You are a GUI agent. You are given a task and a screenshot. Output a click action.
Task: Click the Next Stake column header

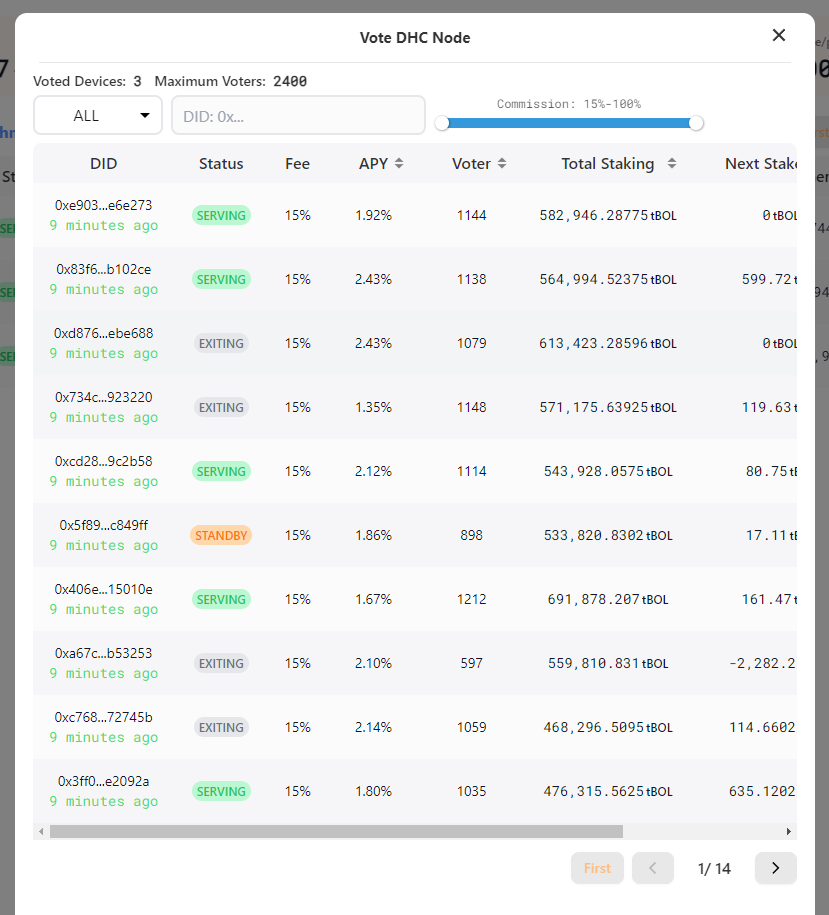761,163
